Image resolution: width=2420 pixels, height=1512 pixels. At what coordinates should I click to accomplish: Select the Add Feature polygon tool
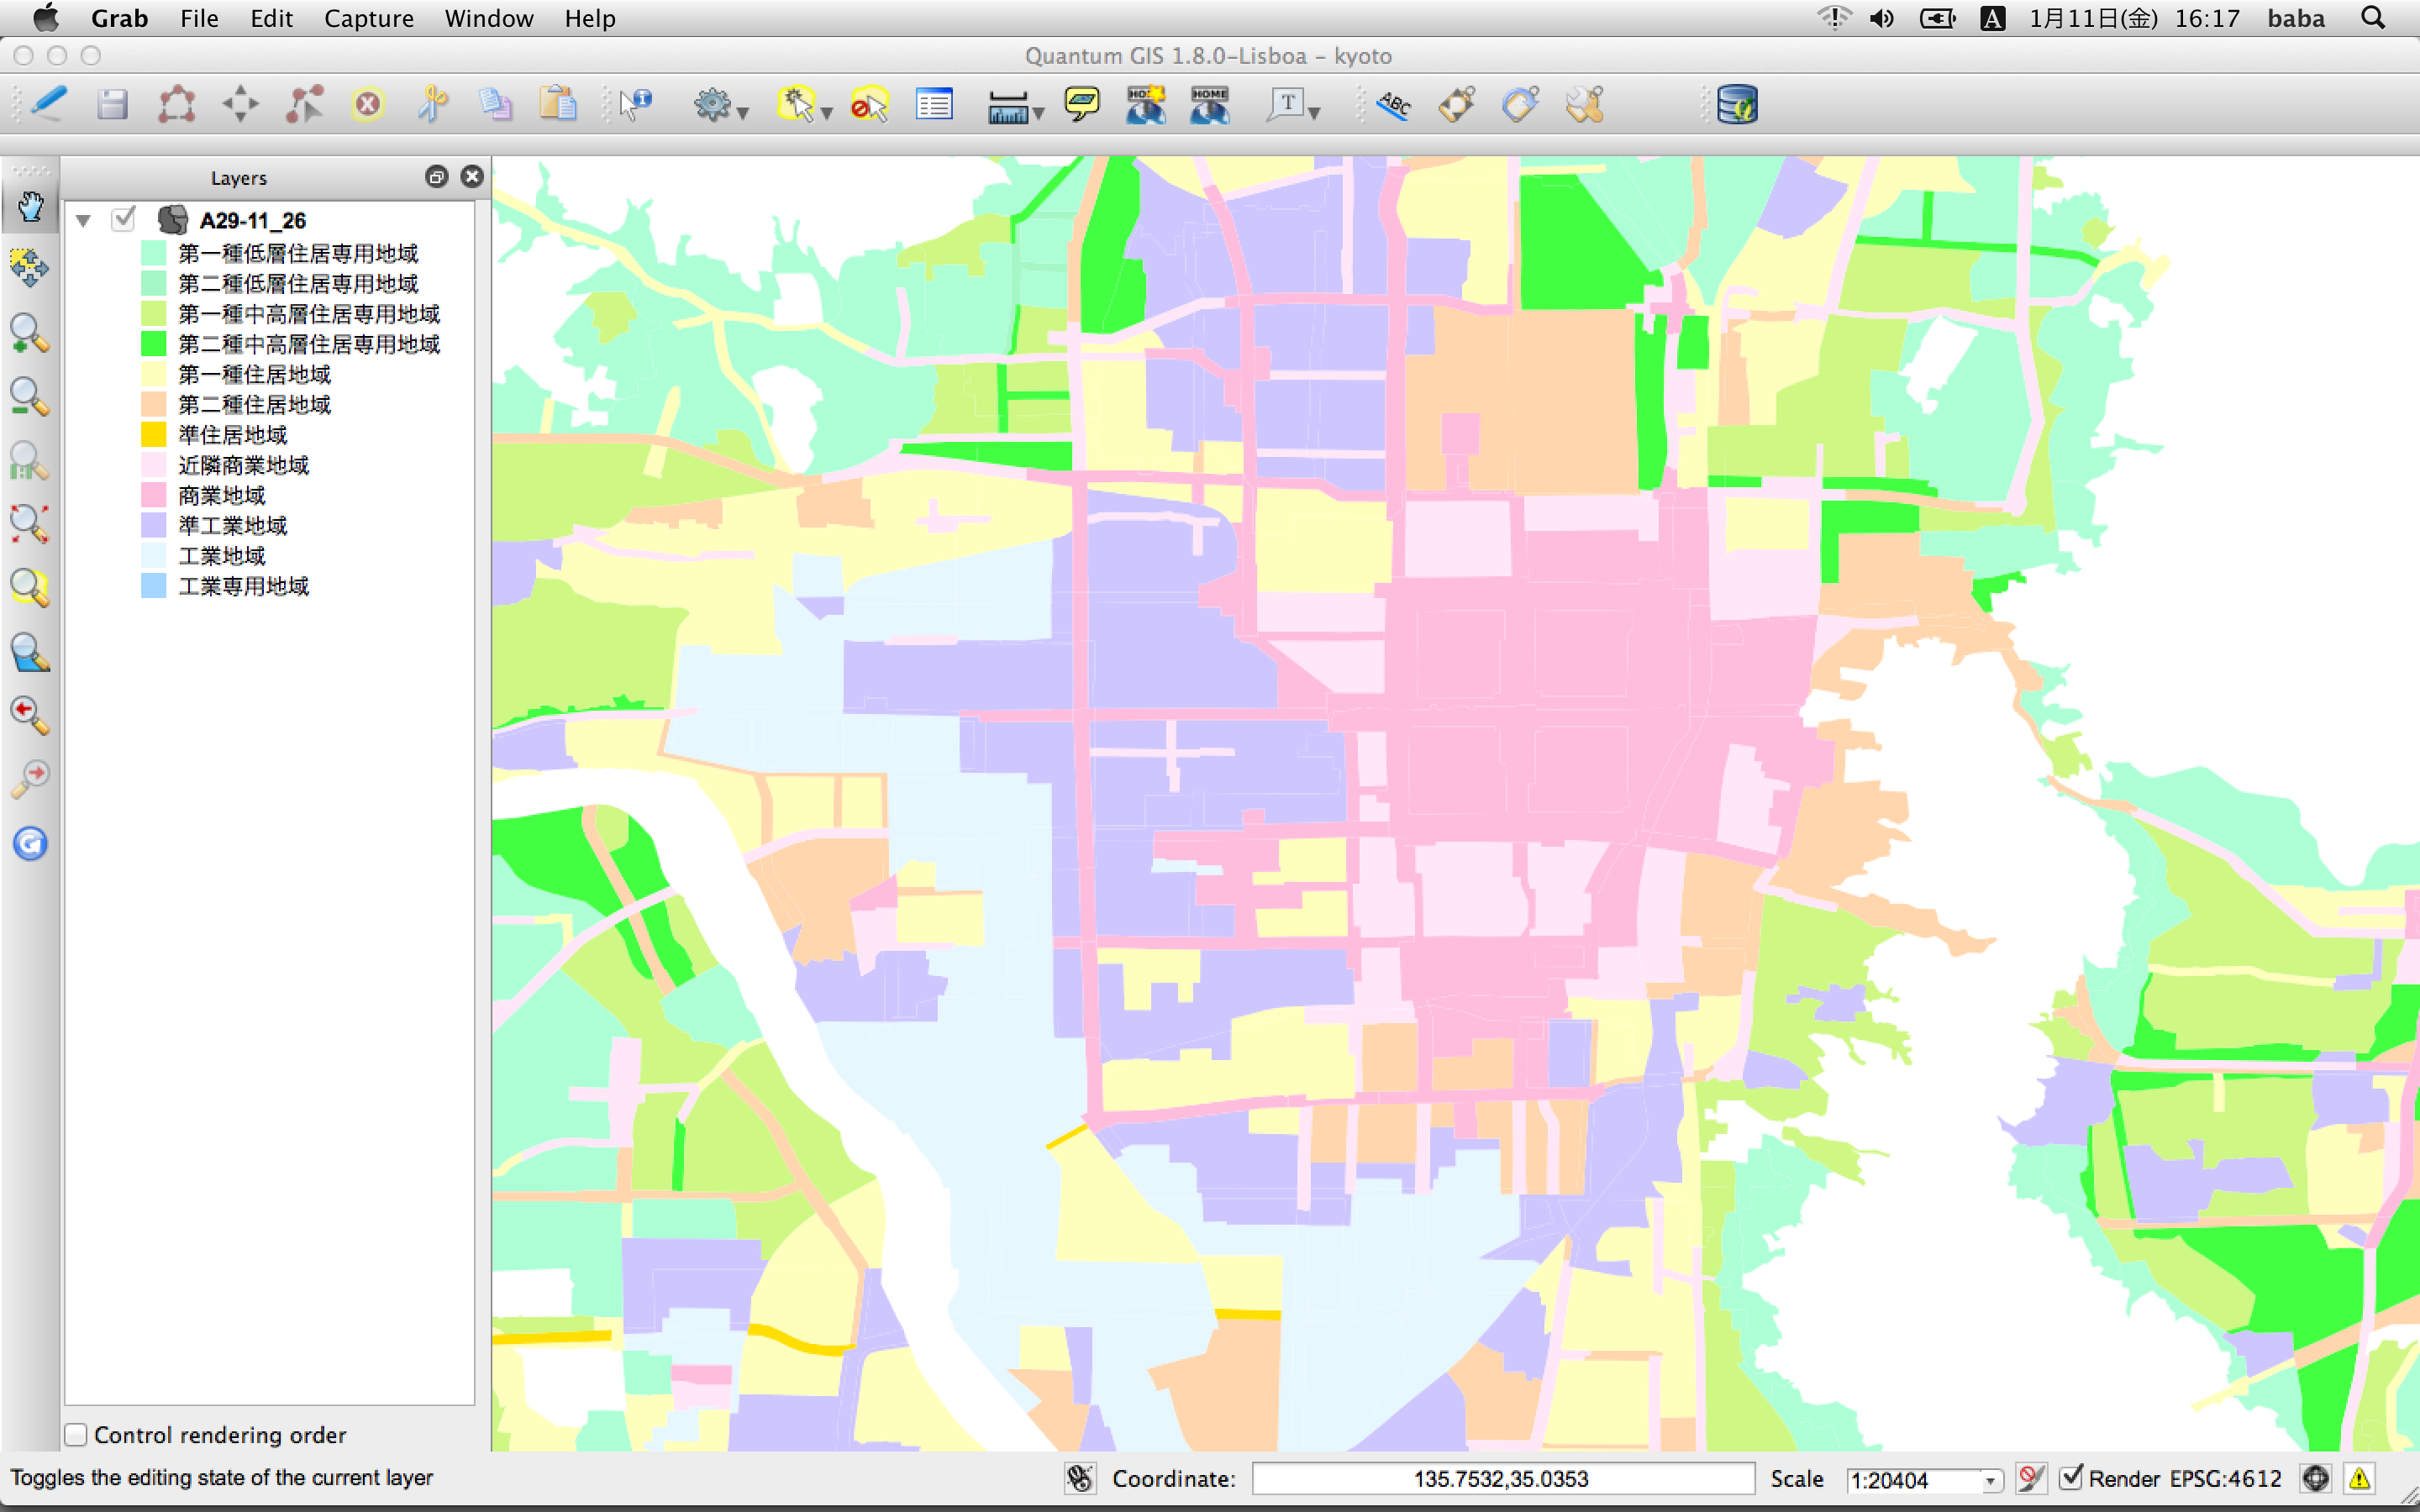(x=176, y=104)
